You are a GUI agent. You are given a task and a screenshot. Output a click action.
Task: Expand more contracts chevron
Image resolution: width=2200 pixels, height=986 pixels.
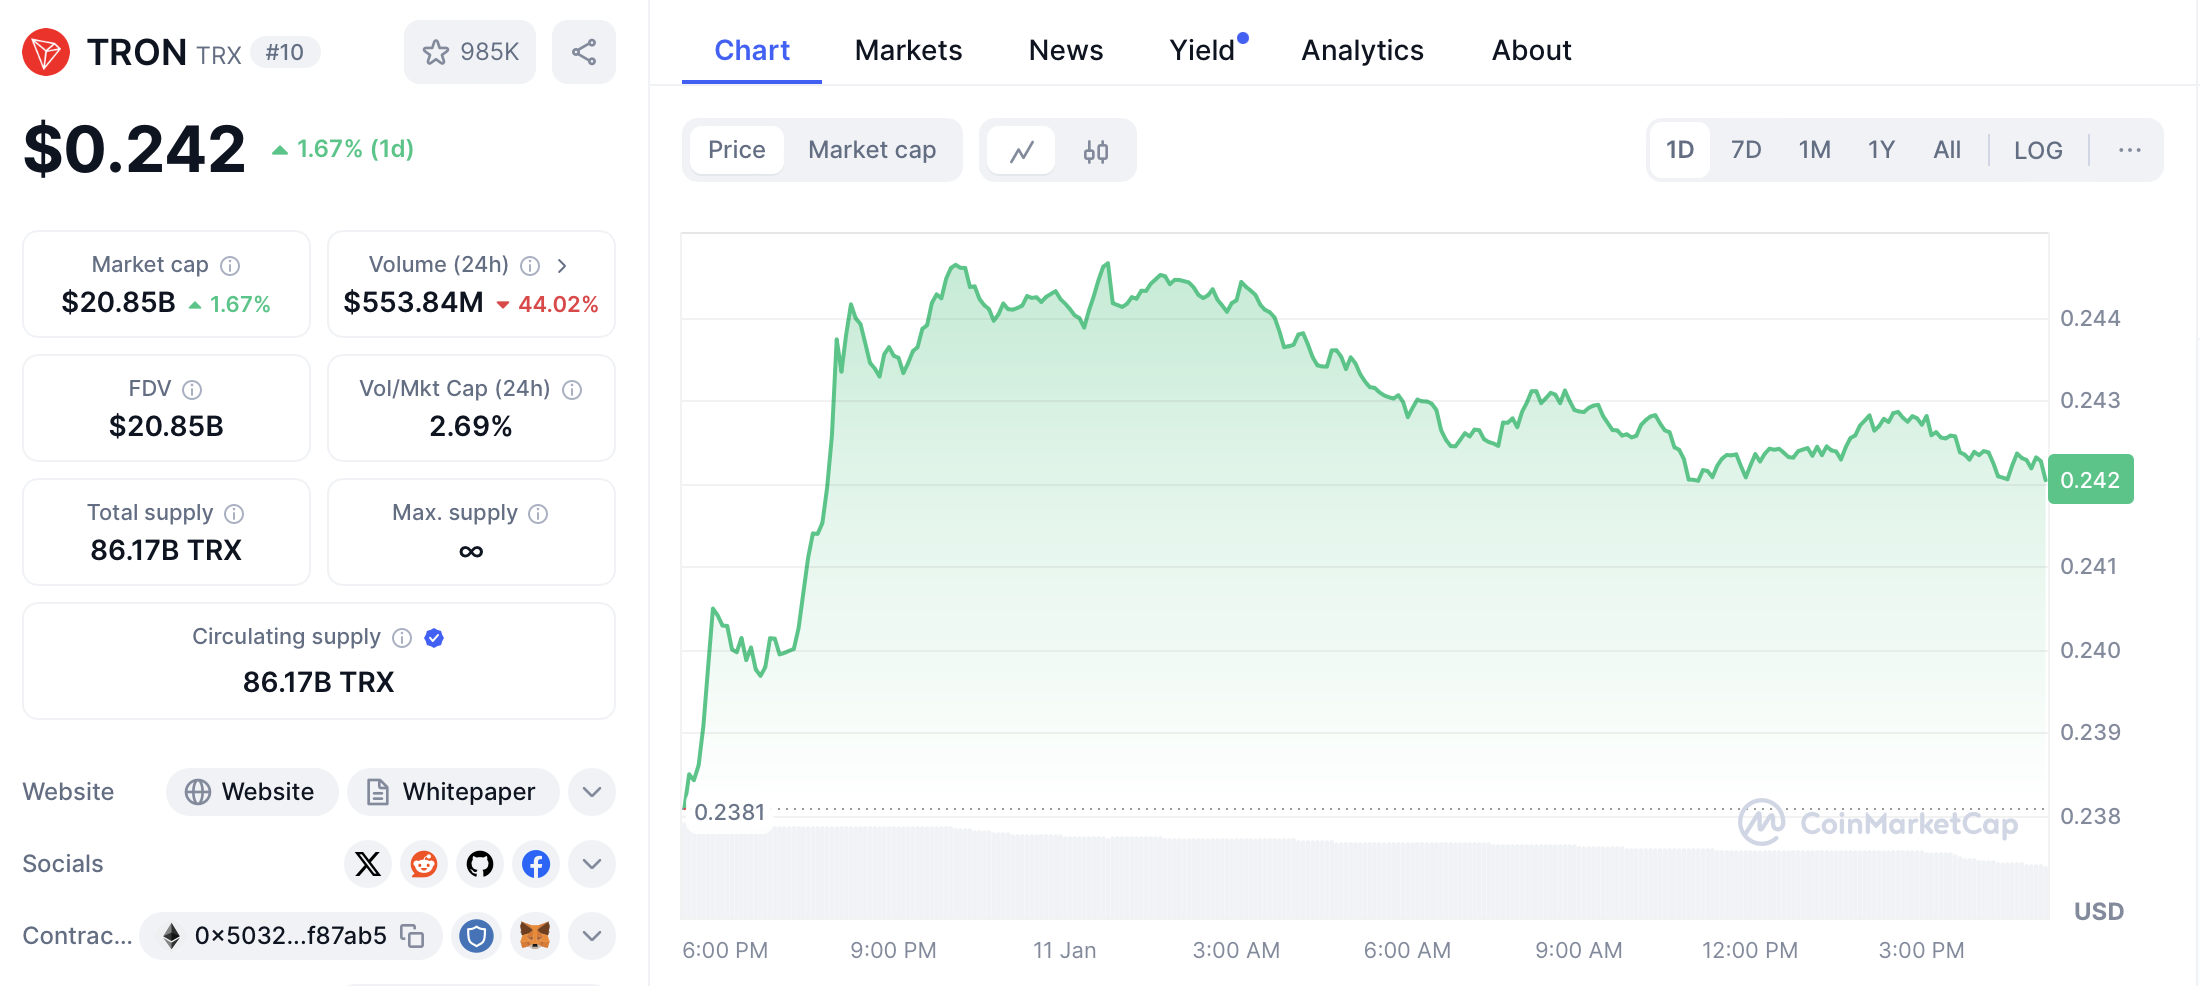pos(592,936)
